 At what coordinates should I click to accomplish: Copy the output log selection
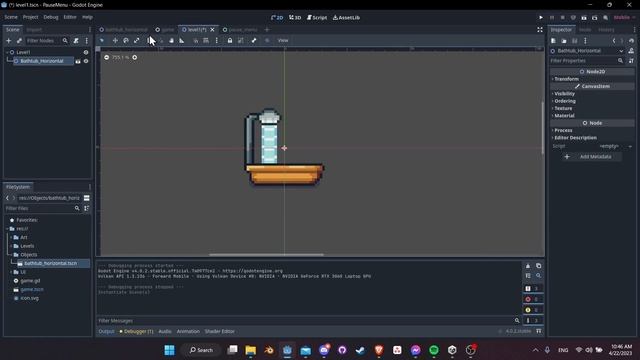[x=538, y=266]
